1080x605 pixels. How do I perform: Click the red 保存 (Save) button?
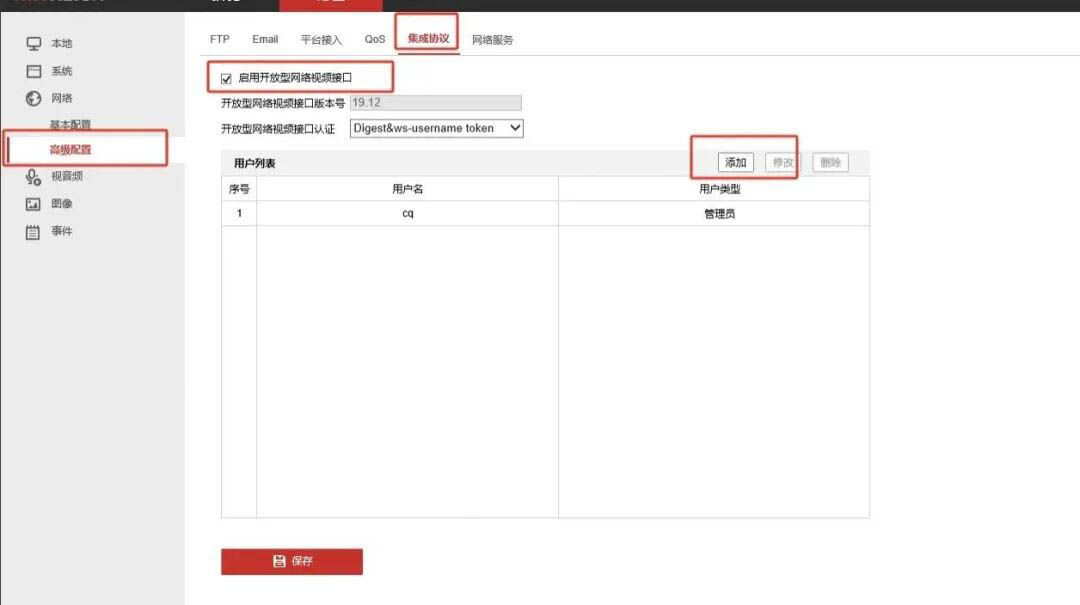point(292,562)
